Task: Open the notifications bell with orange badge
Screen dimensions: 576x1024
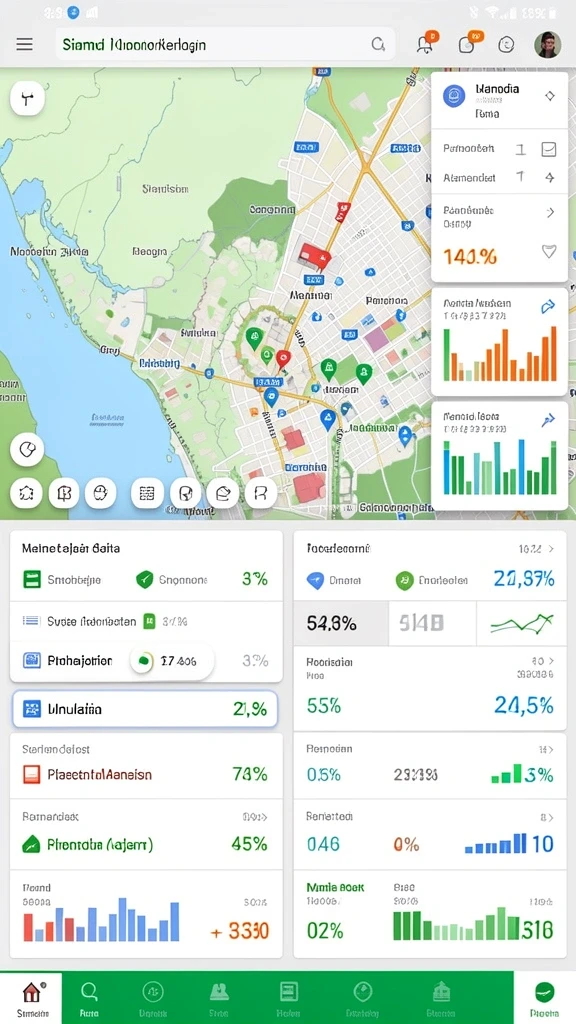Action: point(424,44)
